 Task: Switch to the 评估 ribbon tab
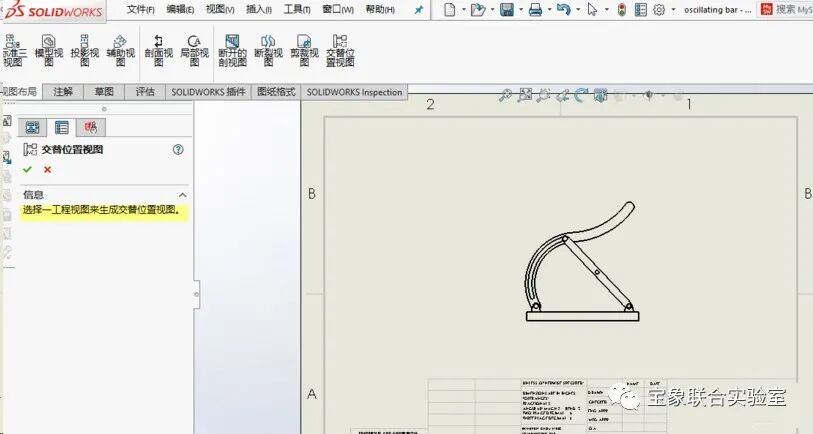(x=145, y=92)
